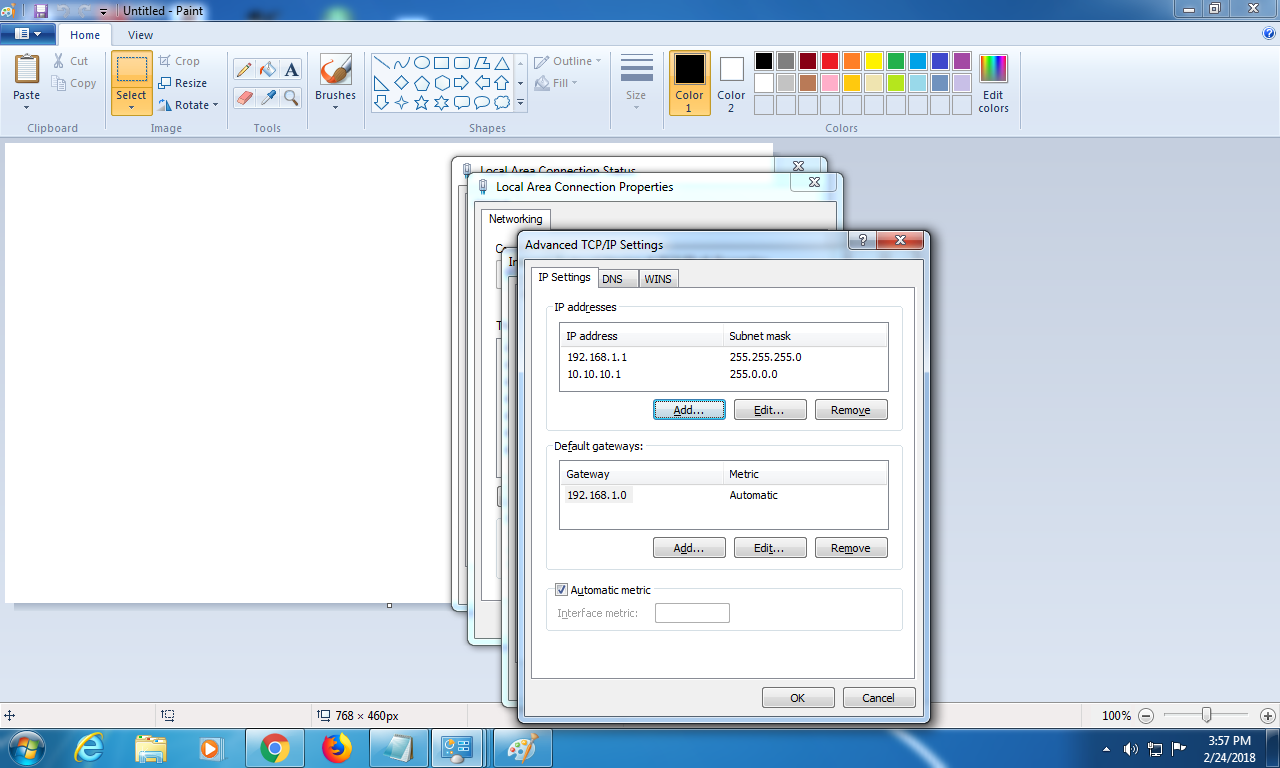The height and width of the screenshot is (768, 1280).
Task: Click Add under IP addresses
Action: coord(689,410)
